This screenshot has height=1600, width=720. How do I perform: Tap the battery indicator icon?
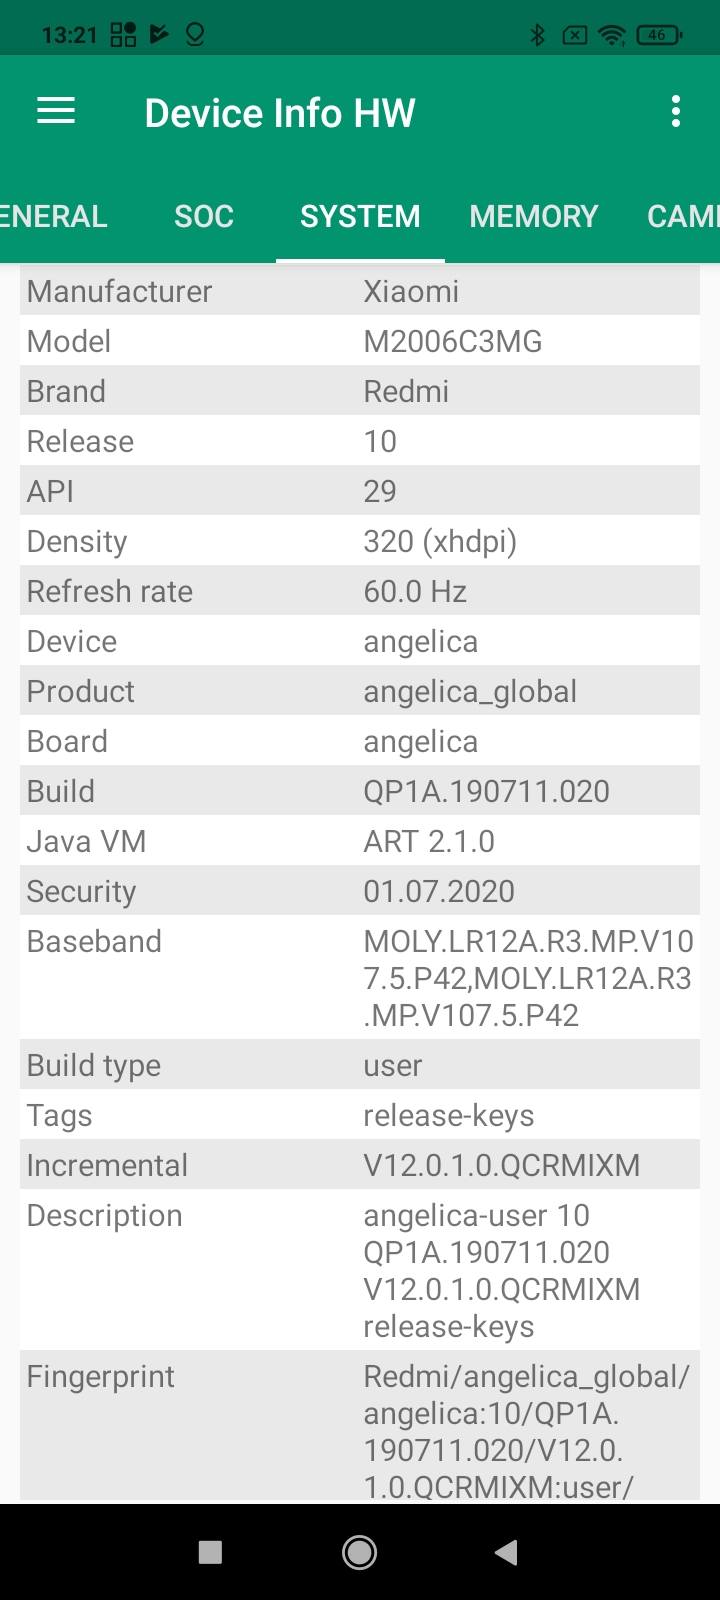pyautogui.click(x=658, y=35)
